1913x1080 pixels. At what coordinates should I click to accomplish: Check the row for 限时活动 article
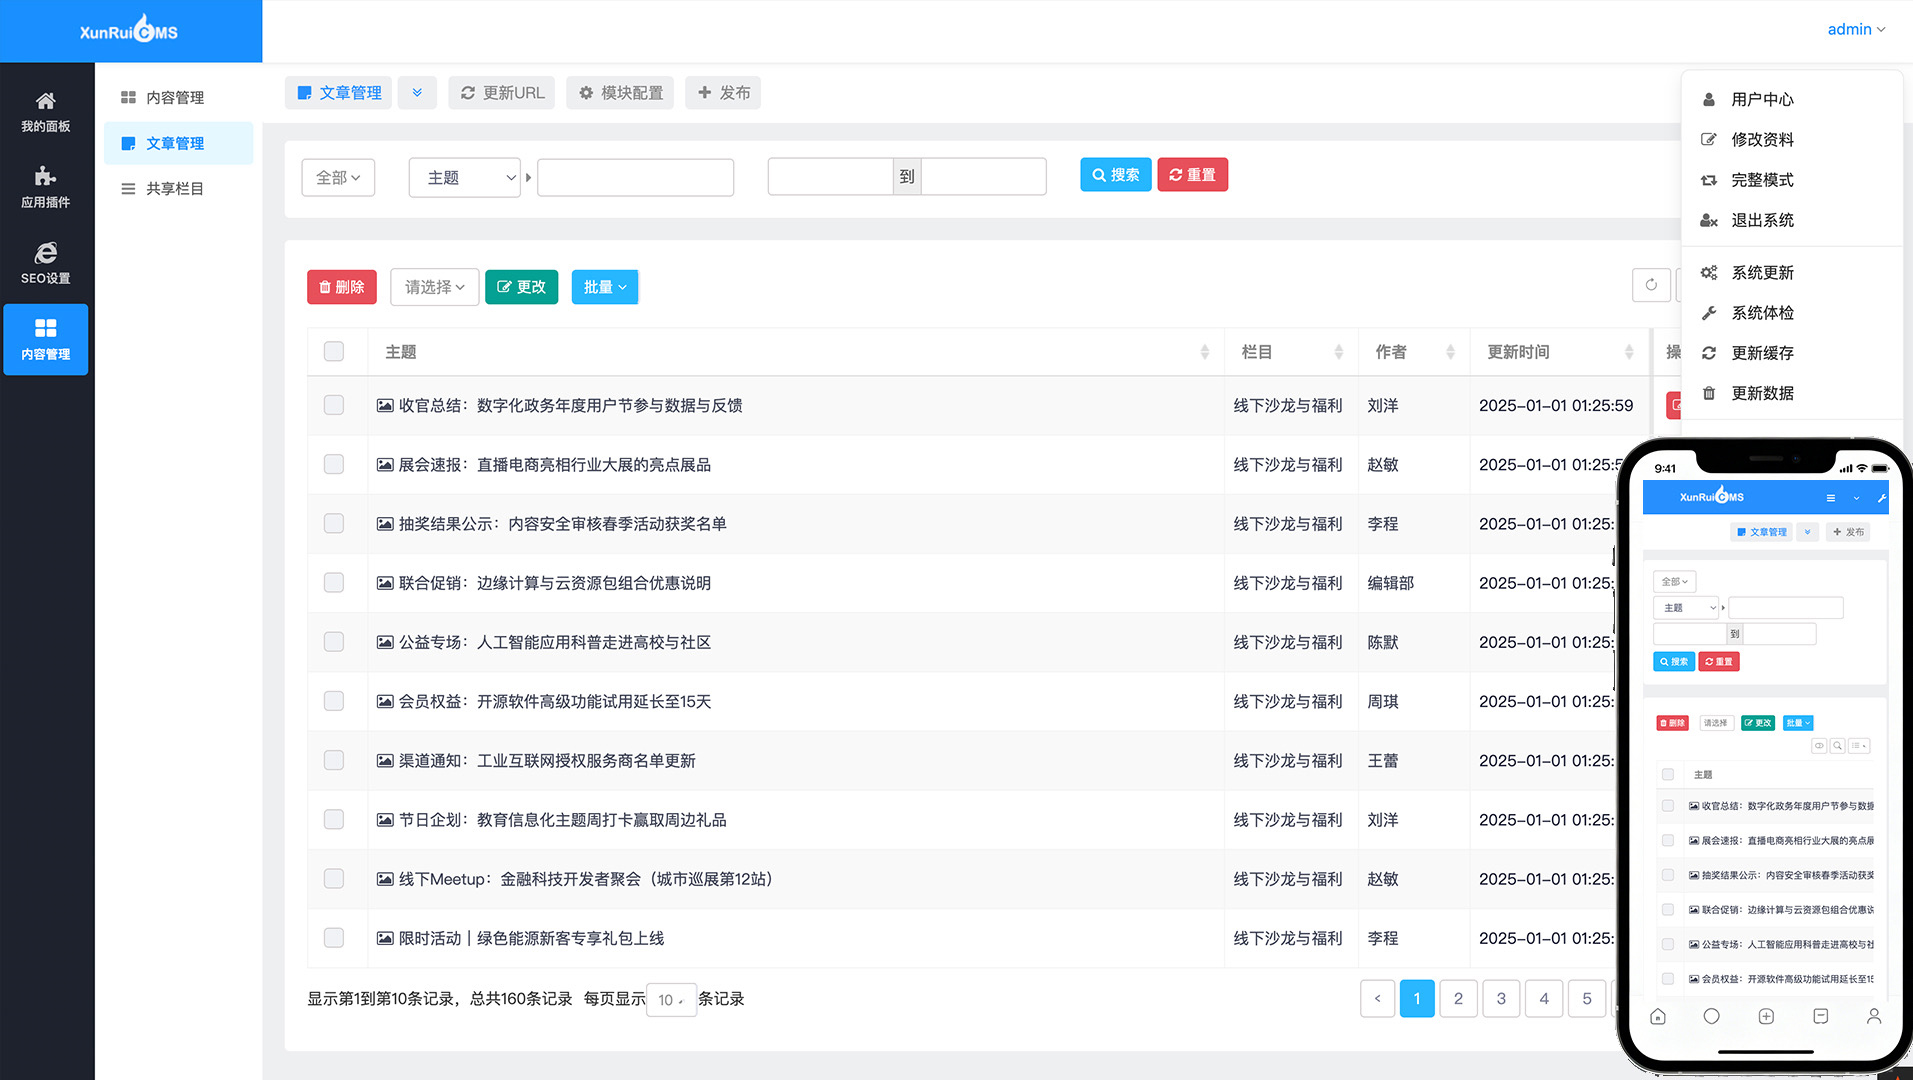[x=334, y=938]
